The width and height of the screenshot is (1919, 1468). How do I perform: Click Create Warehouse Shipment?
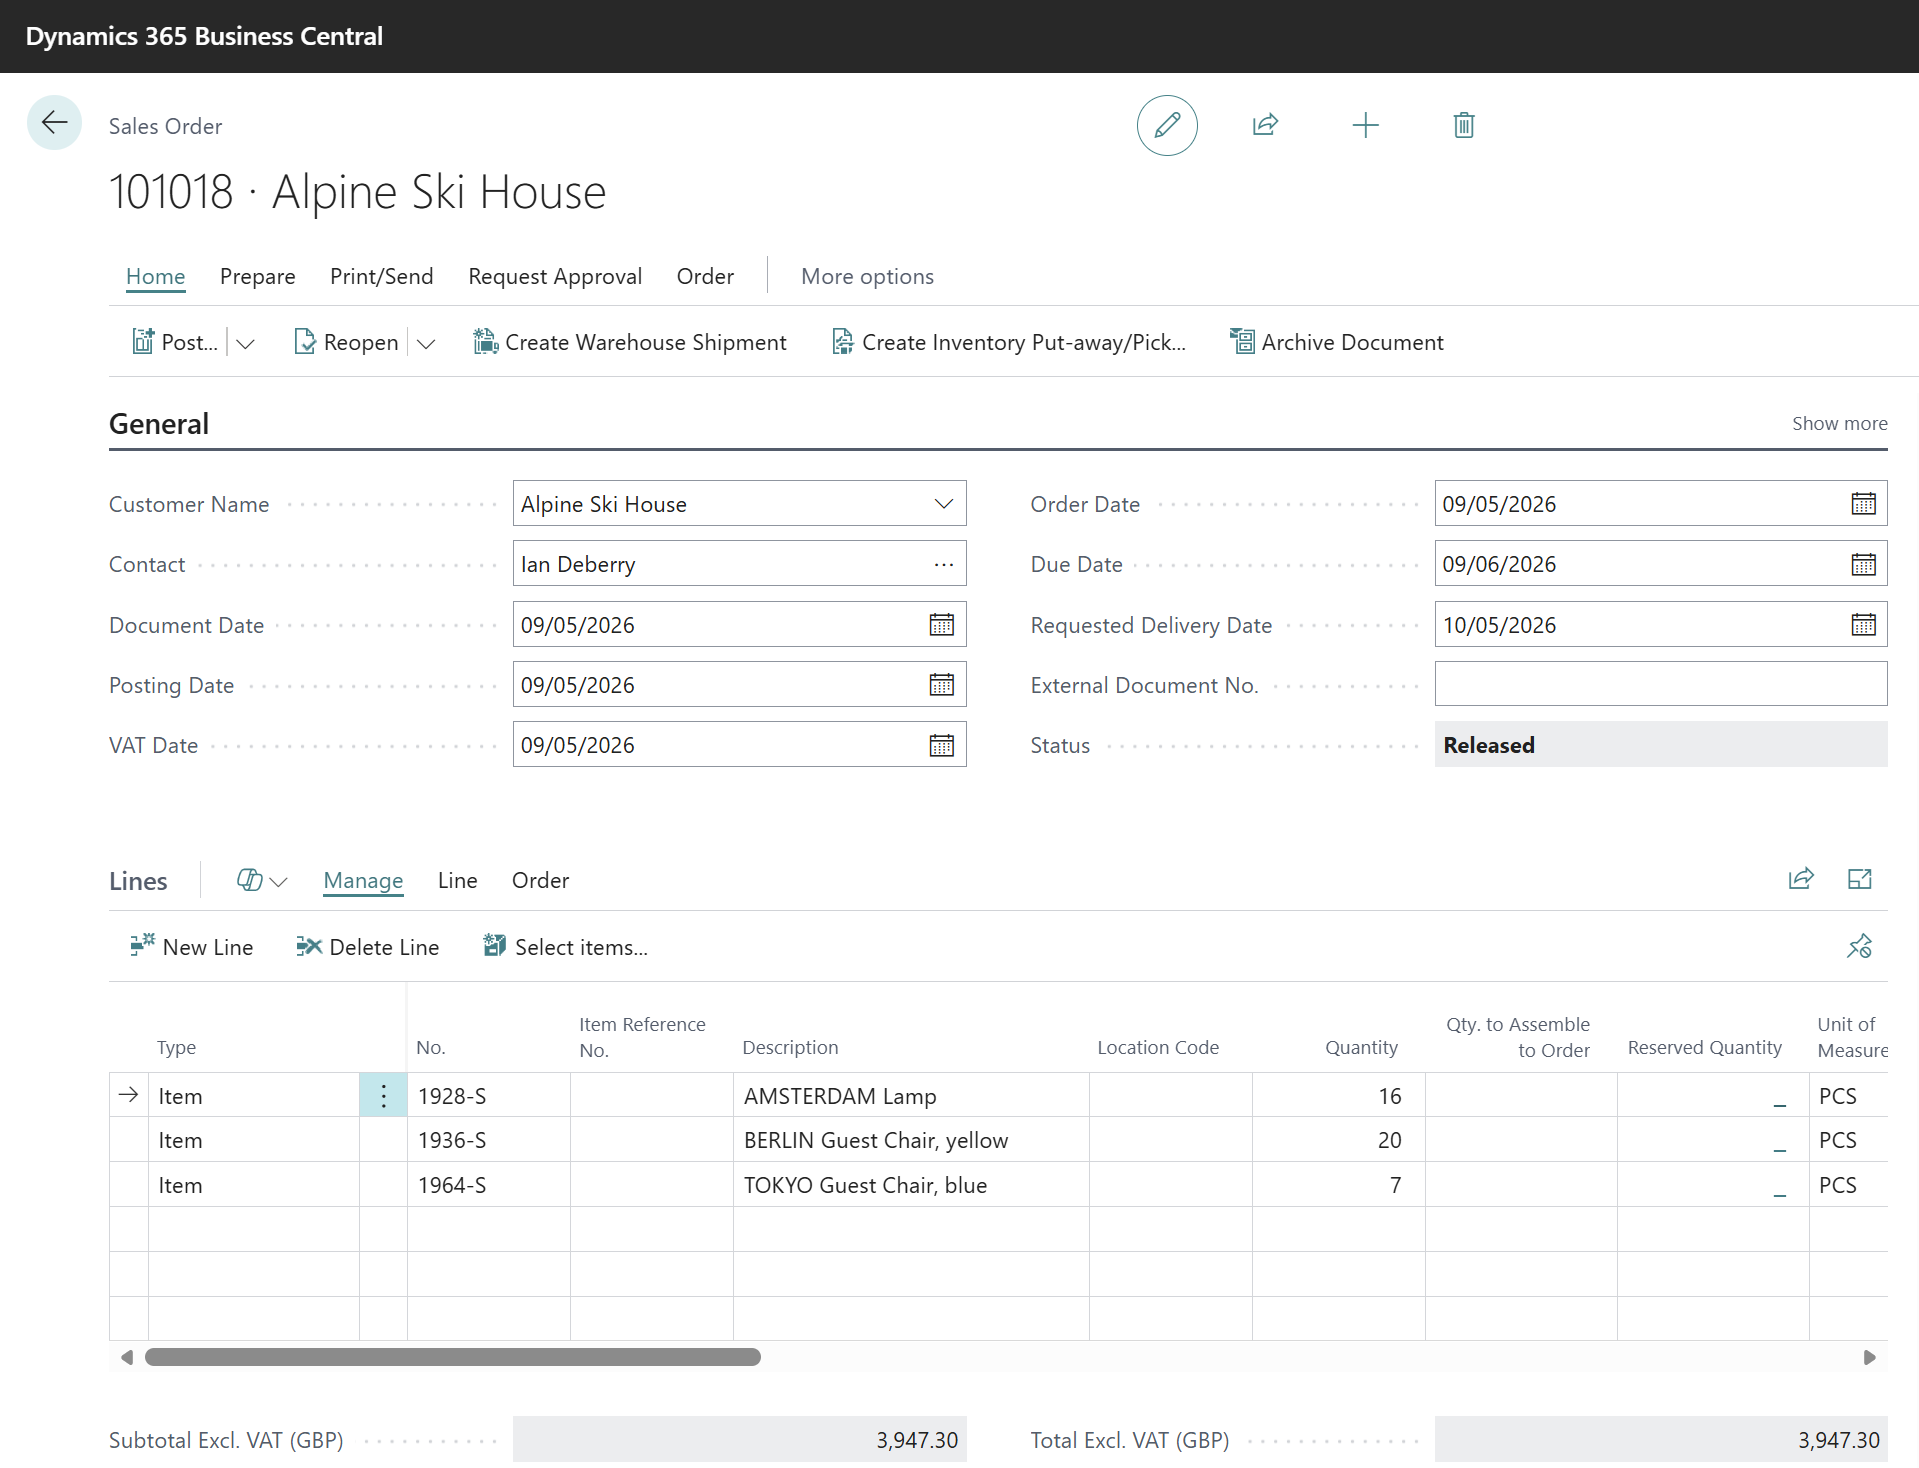tap(630, 342)
